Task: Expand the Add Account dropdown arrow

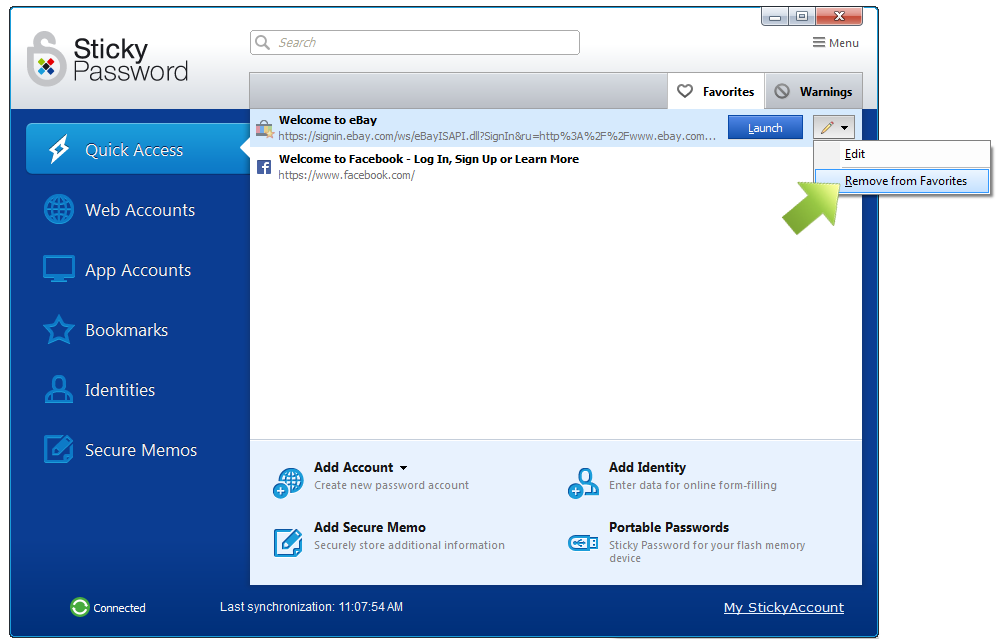Action: pos(403,468)
